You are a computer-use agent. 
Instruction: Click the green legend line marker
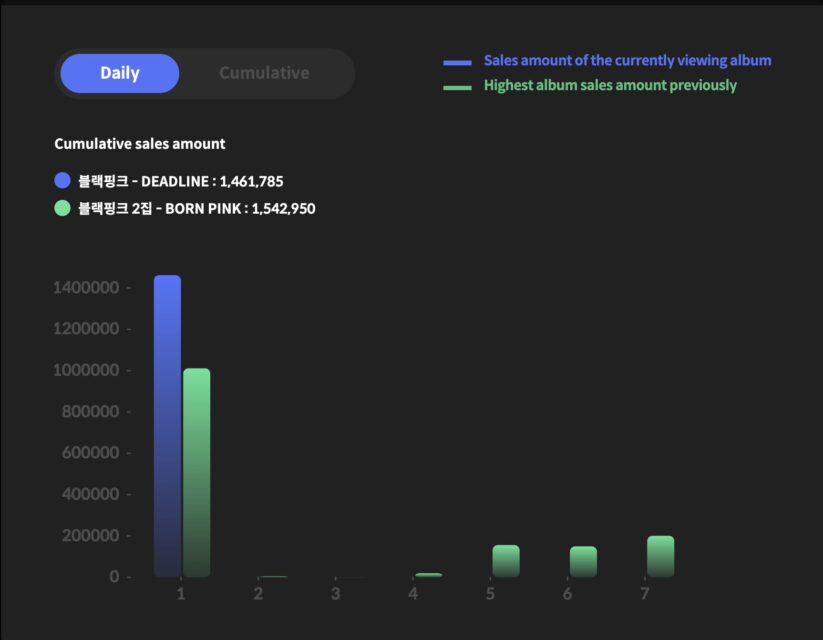(x=458, y=86)
